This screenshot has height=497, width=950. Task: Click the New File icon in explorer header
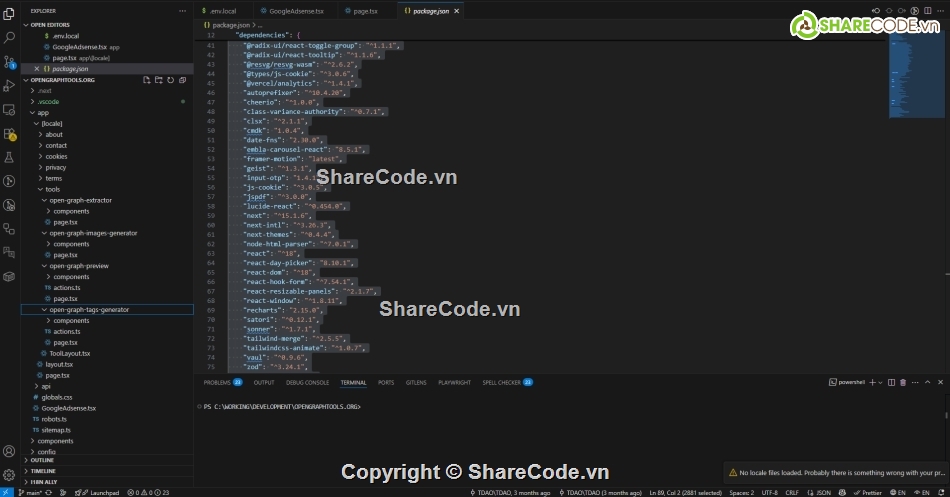(x=147, y=80)
